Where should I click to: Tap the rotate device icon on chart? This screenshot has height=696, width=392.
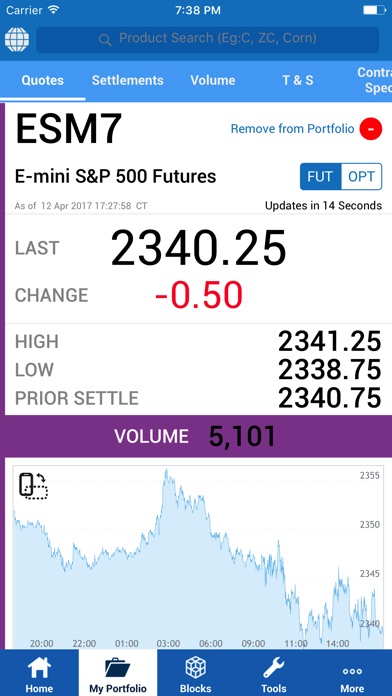[33, 486]
